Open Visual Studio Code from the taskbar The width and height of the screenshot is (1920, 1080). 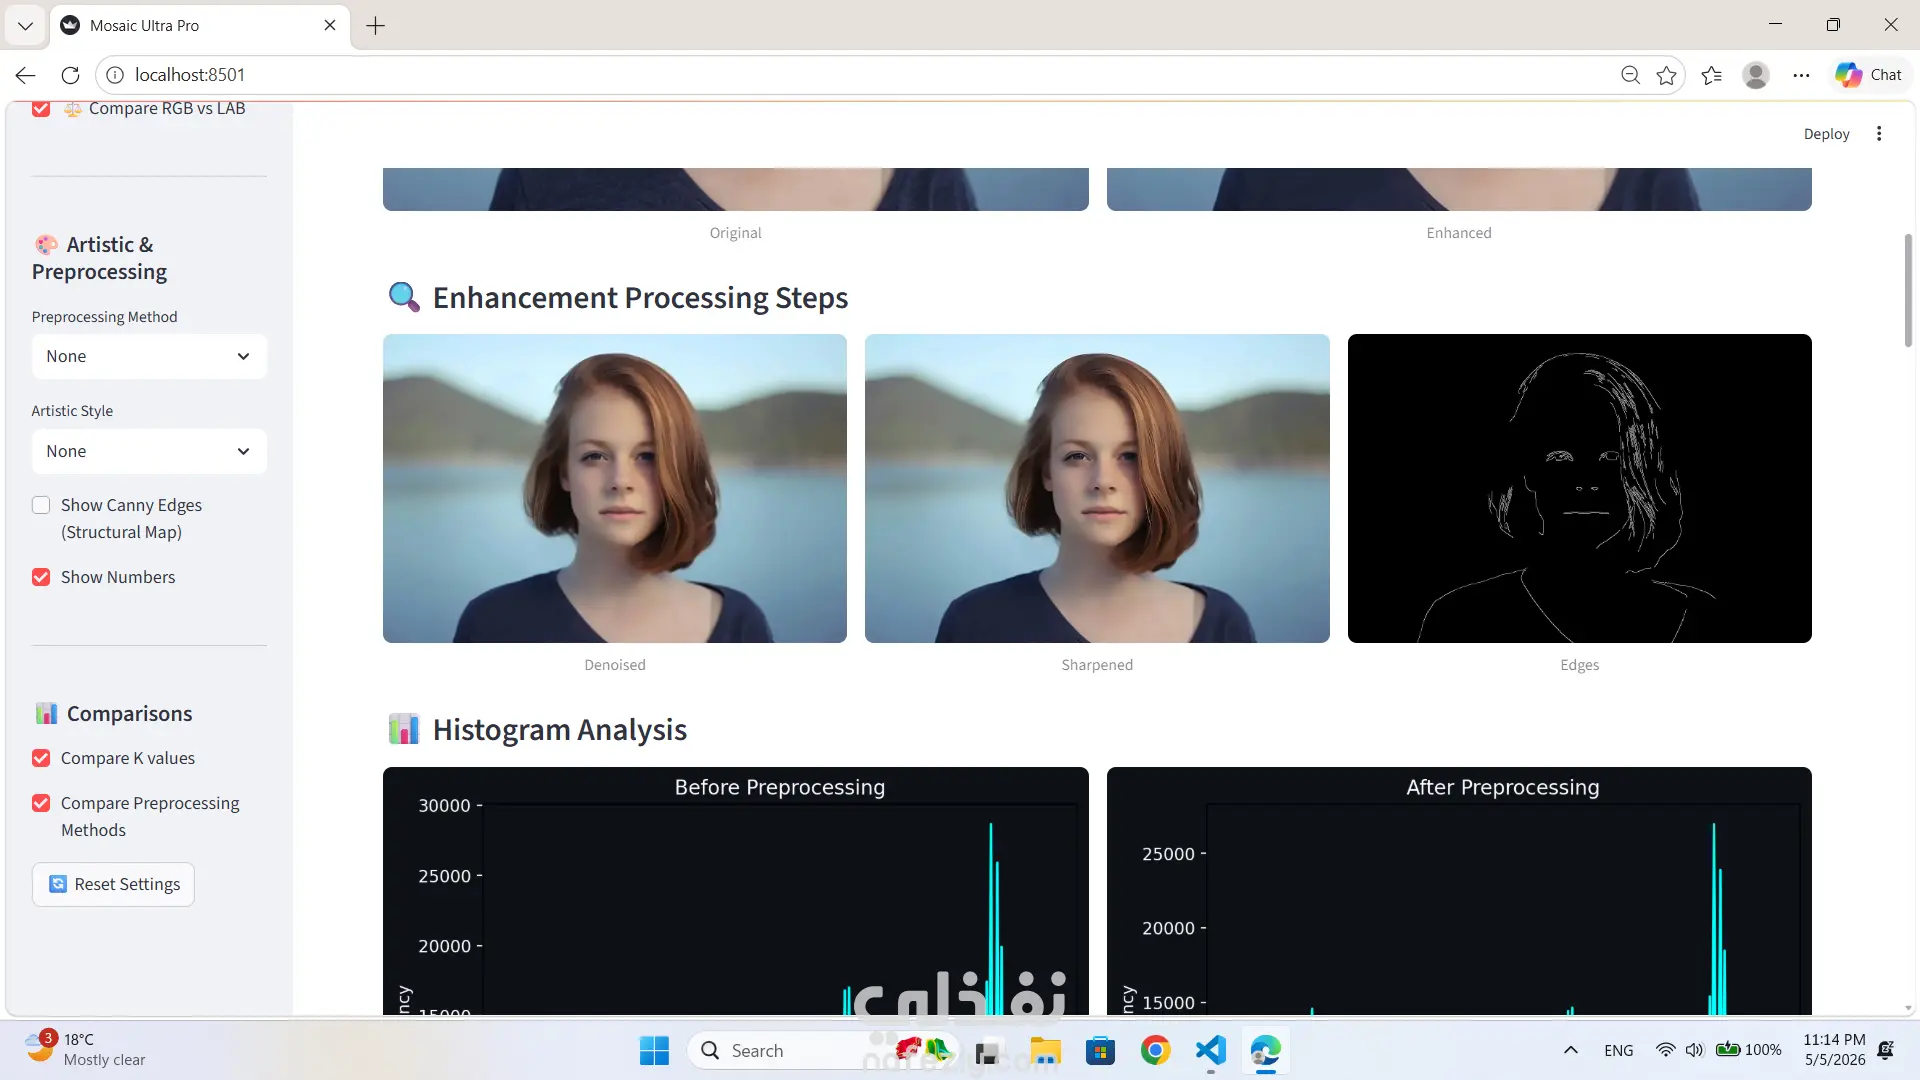click(1210, 1051)
